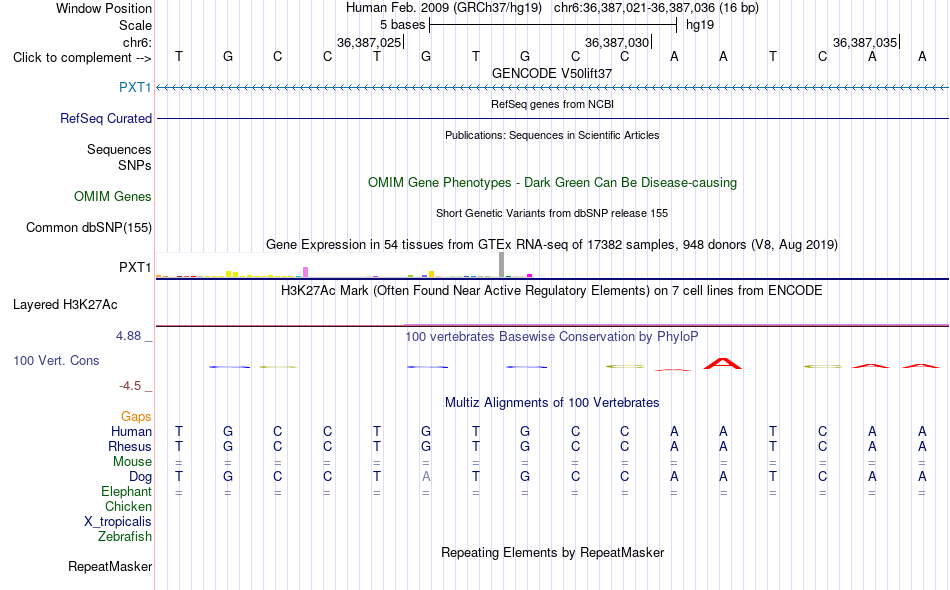The width and height of the screenshot is (950, 590).
Task: Open the Publications: Sequences in Scientific Articles title
Action: point(552,135)
